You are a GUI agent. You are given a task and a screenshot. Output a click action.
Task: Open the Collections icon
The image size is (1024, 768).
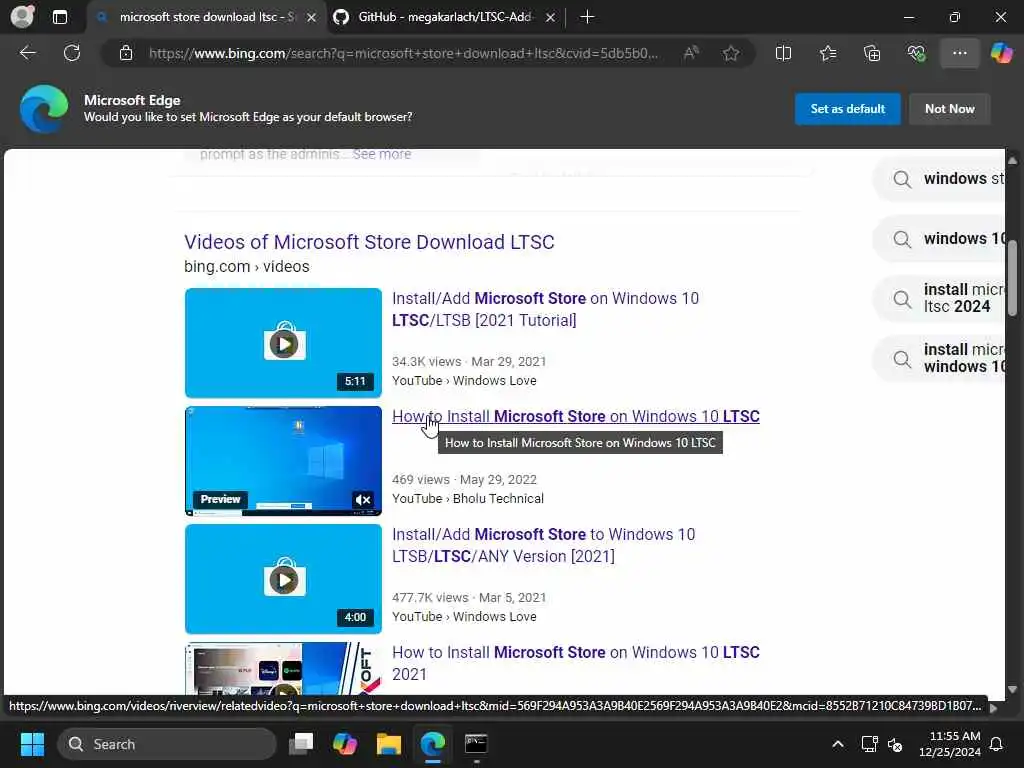tap(872, 53)
